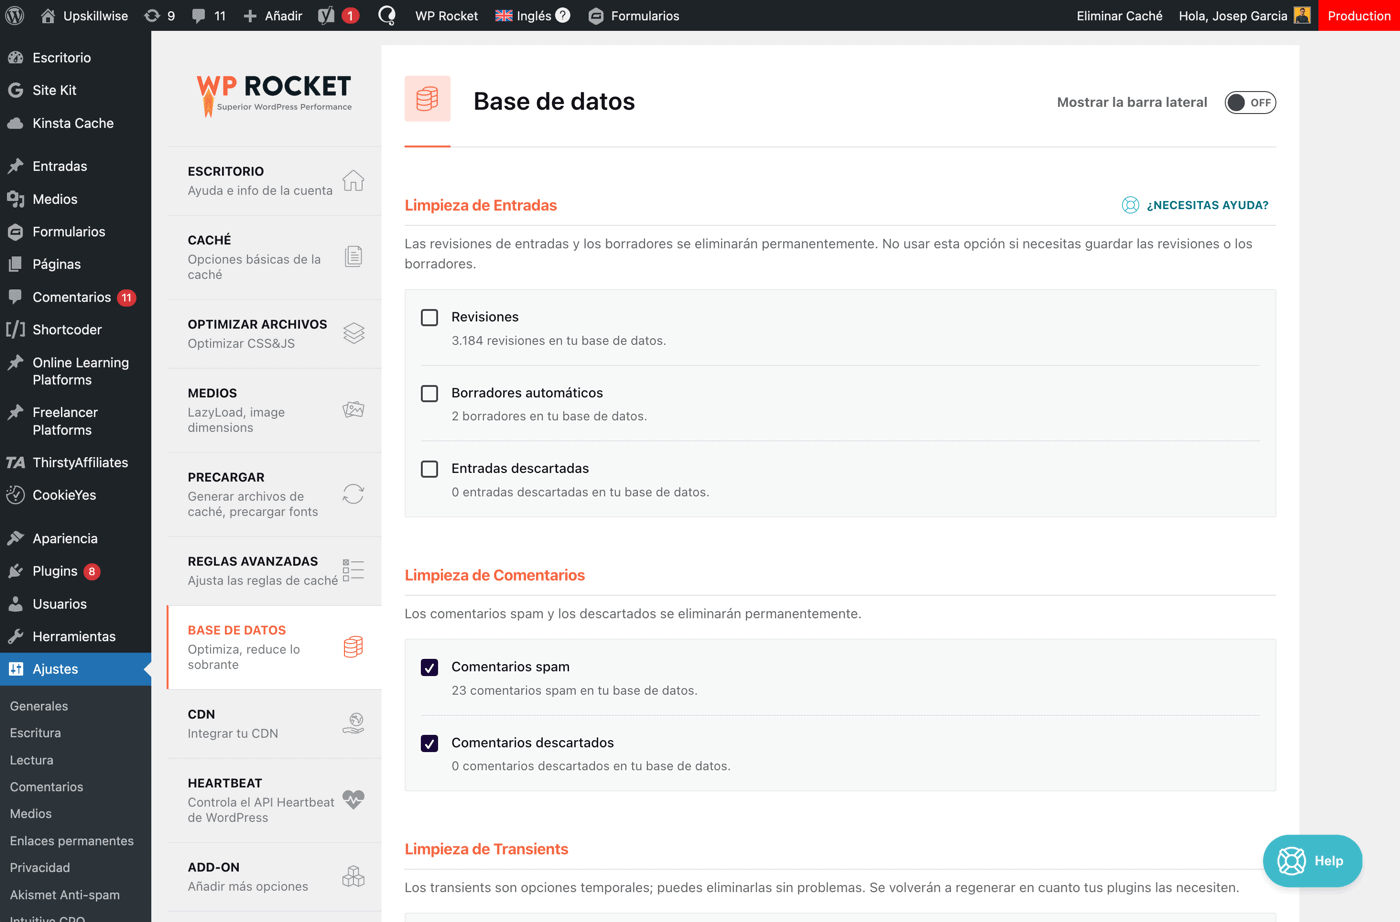Image resolution: width=1400 pixels, height=922 pixels.
Task: Open Akismet Anti-spam settings link
Action: click(x=64, y=895)
